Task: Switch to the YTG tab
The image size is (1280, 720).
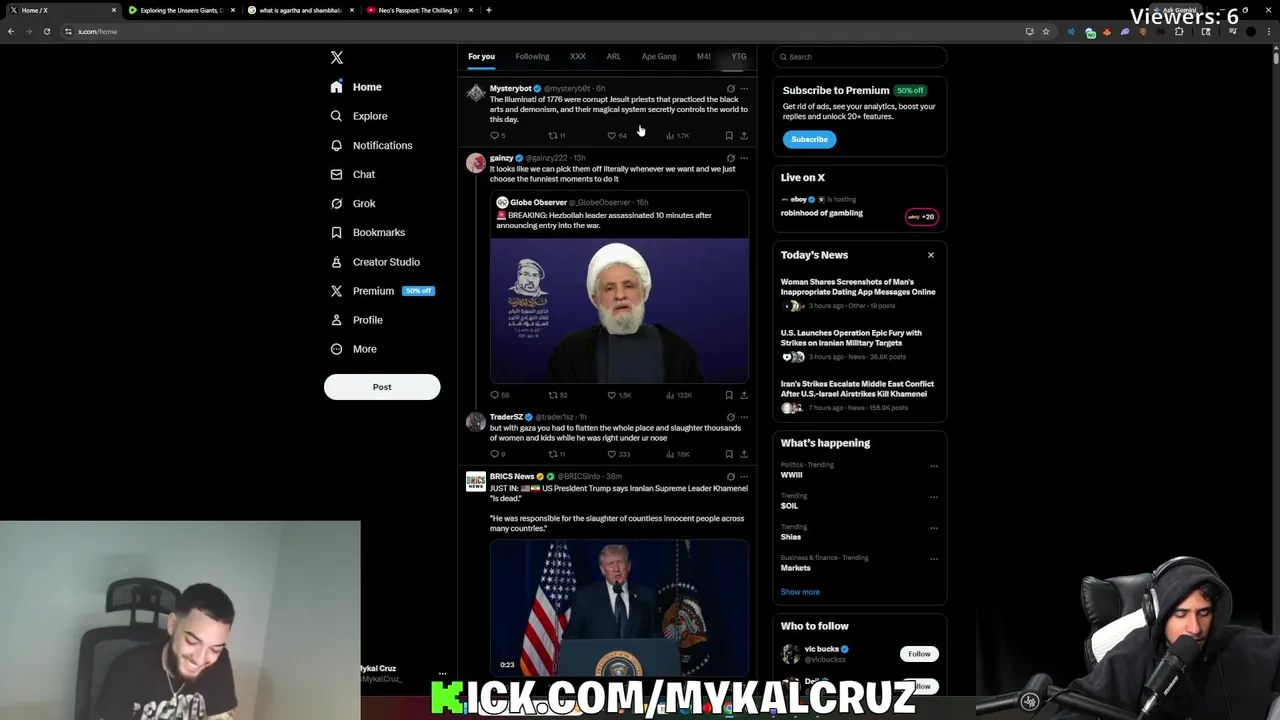Action: [739, 57]
